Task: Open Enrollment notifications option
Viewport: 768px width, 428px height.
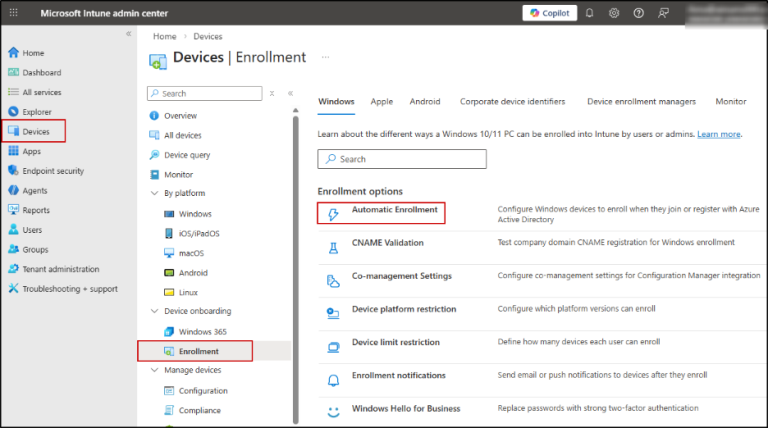Action: click(x=399, y=376)
